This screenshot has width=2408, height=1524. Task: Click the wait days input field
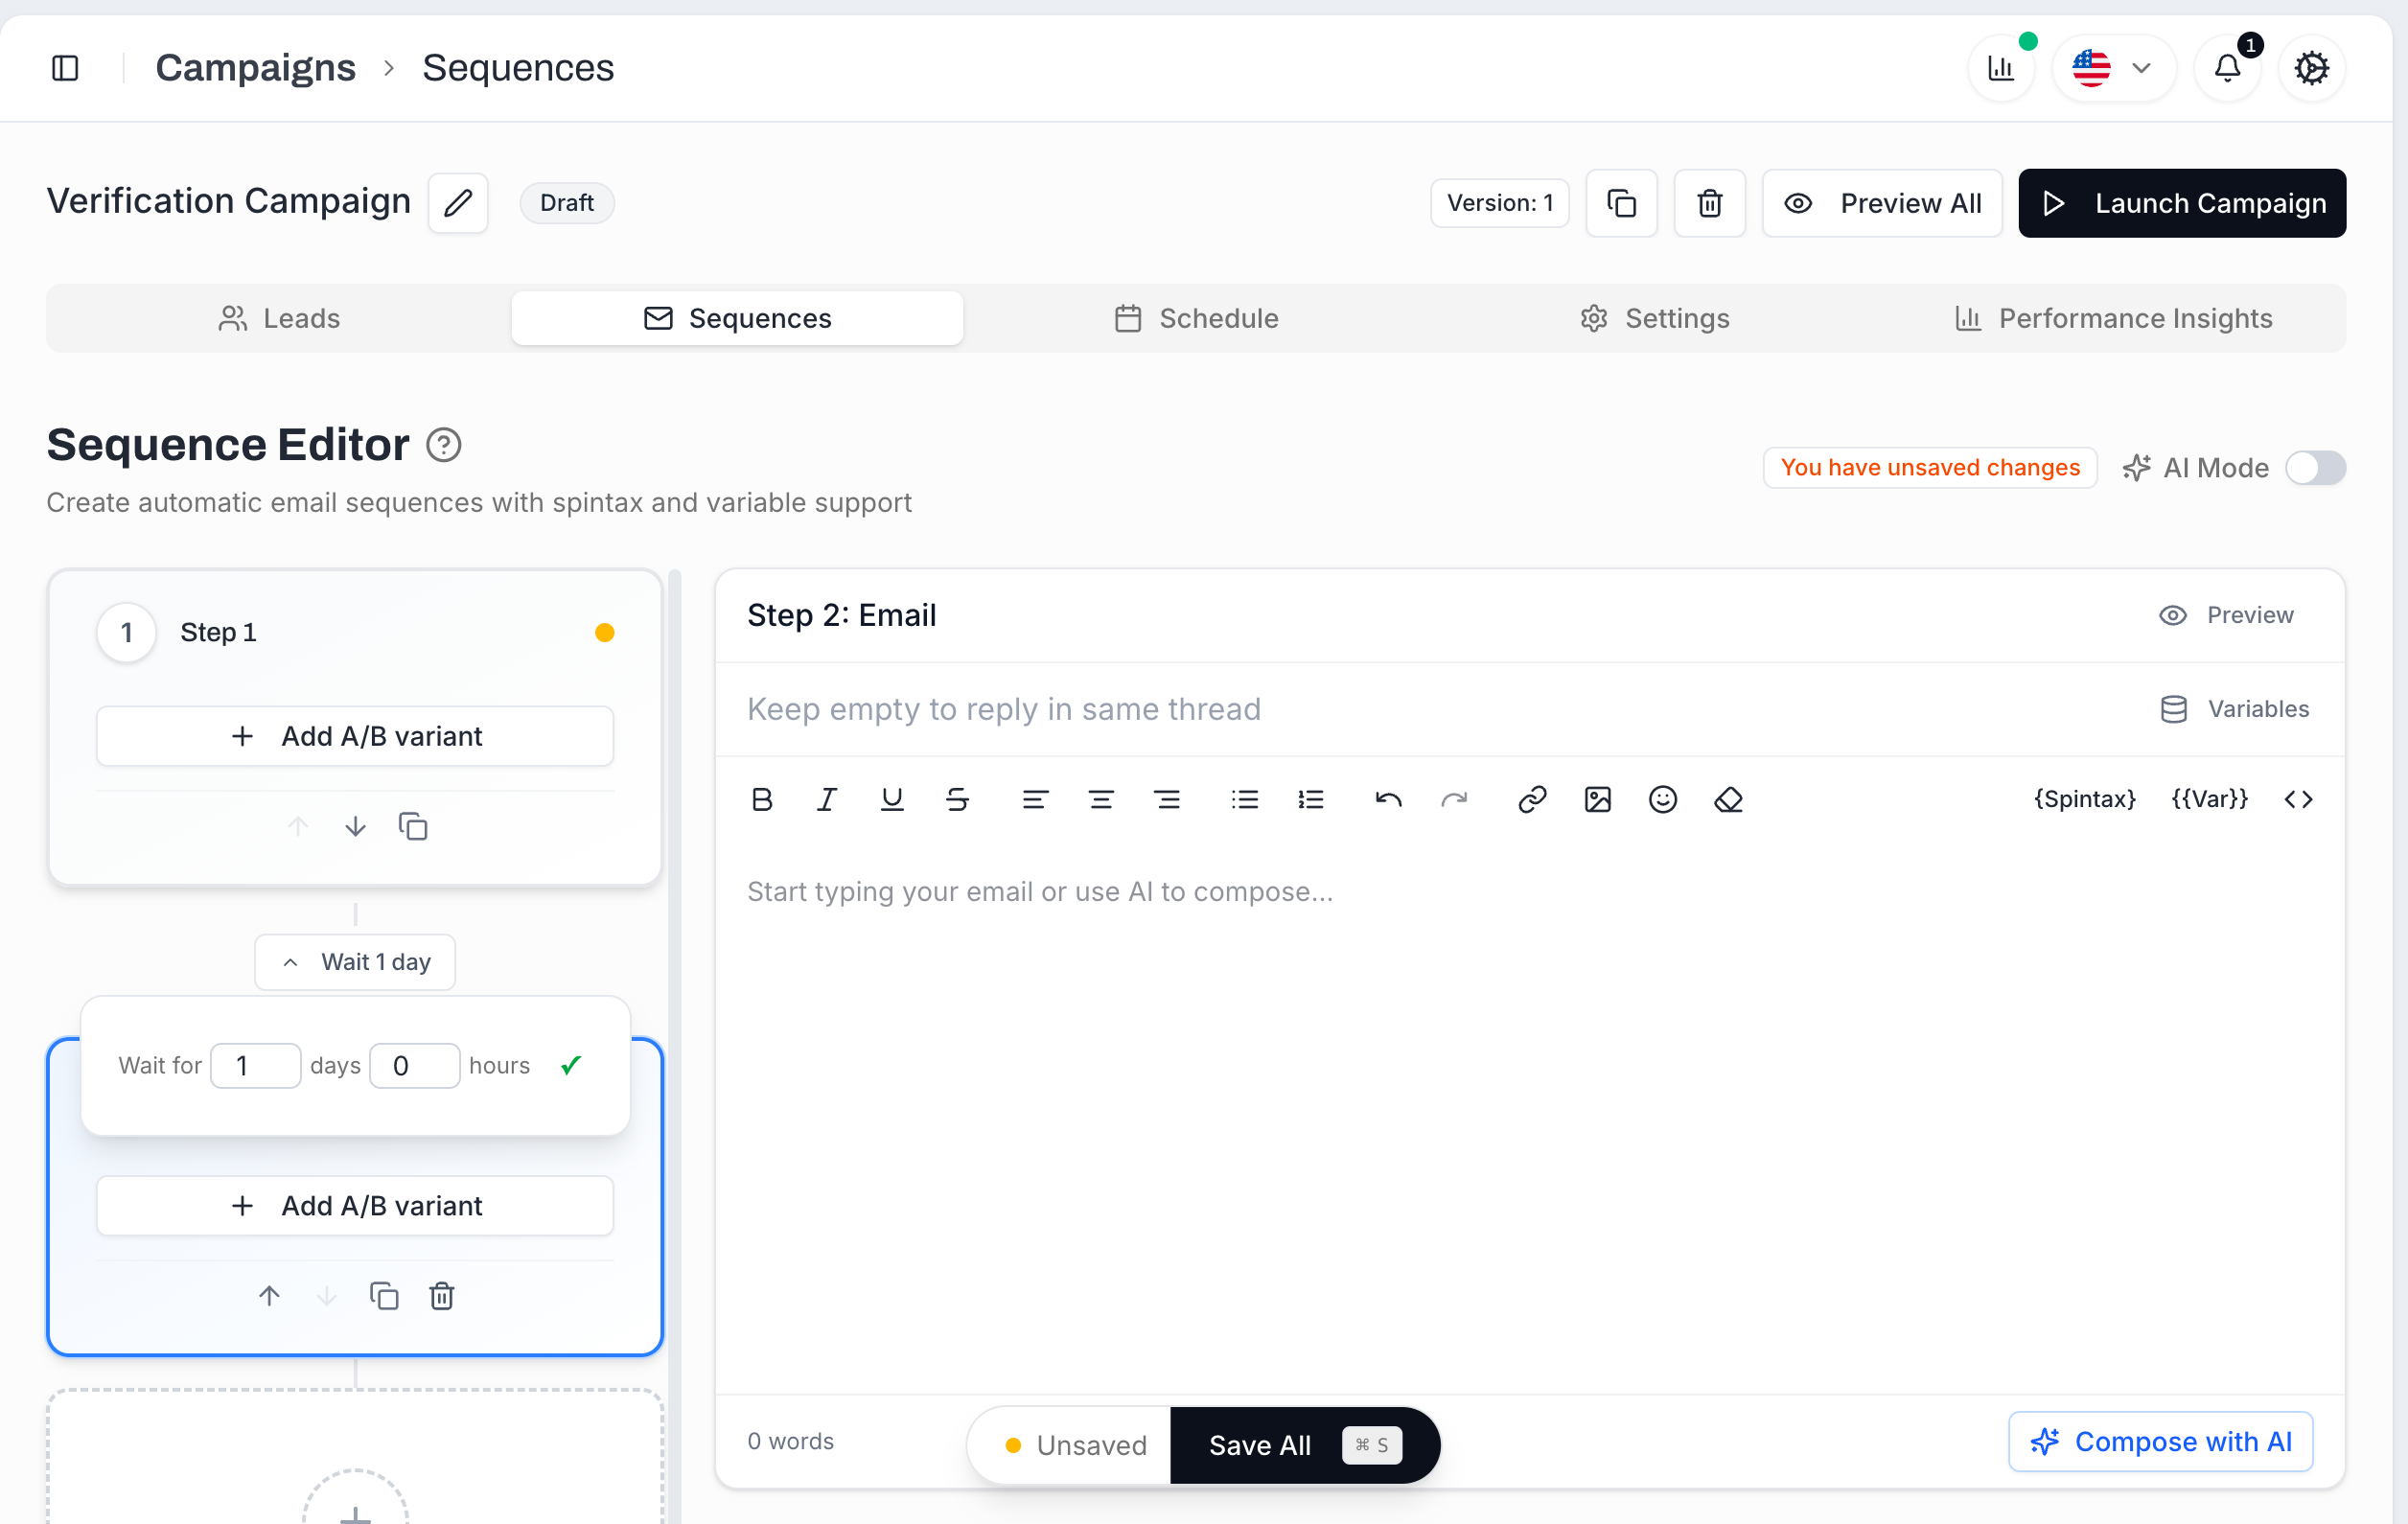pos(255,1066)
